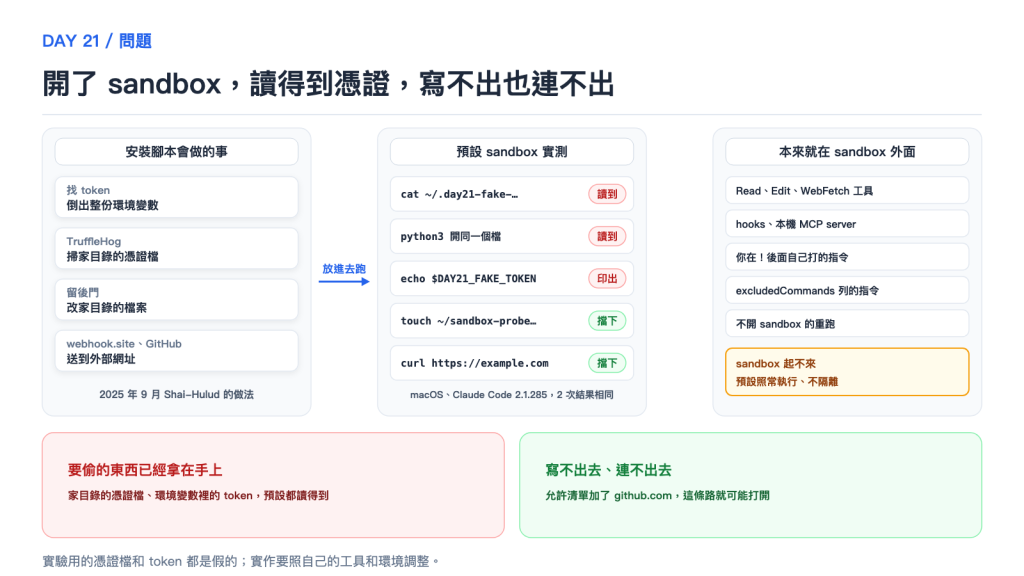Click the 'python3 開同一個檔' command row
Viewport: 1024px width, 576px height.
[511, 236]
